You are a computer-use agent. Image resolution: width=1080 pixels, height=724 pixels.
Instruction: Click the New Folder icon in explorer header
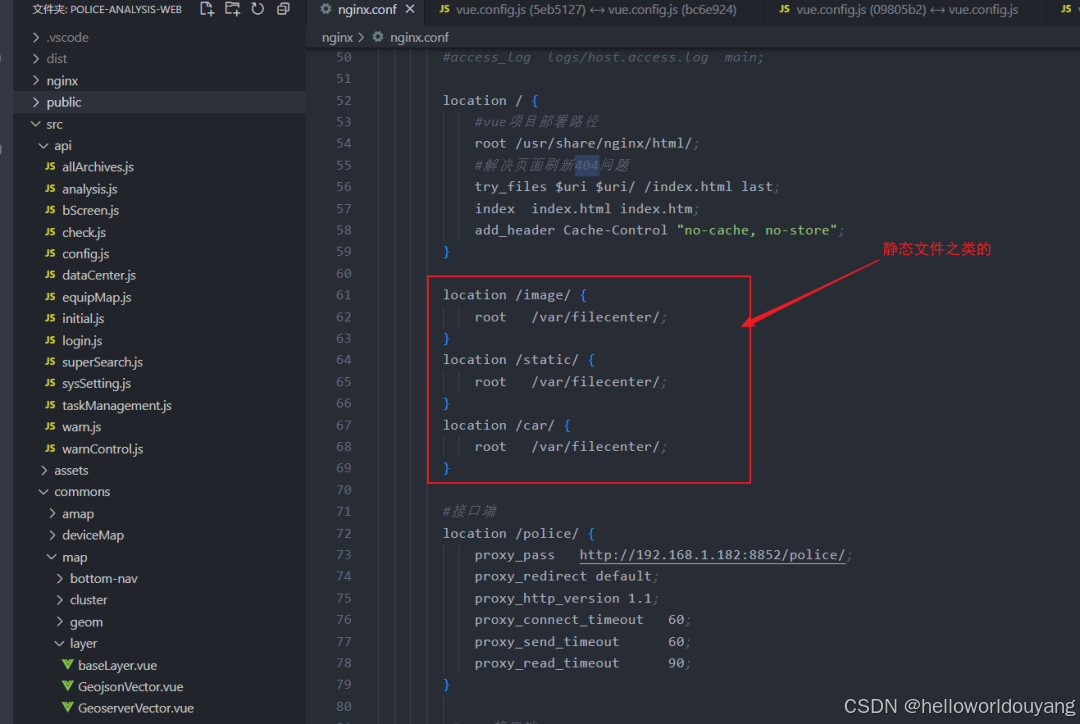tap(232, 9)
